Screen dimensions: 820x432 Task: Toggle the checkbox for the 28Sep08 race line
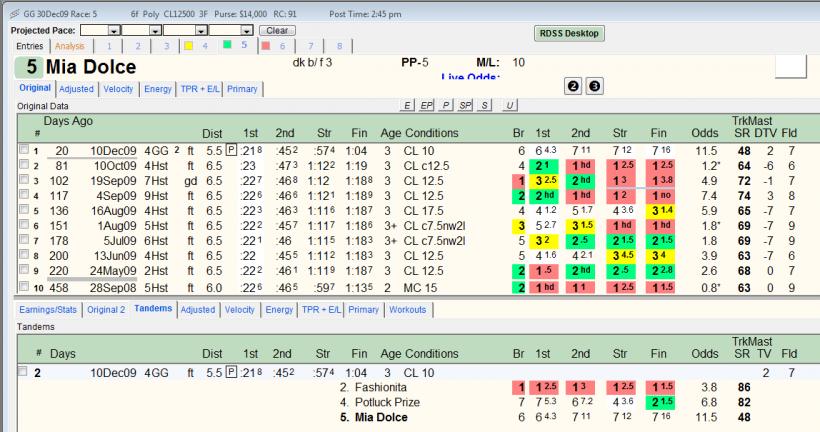(x=24, y=287)
